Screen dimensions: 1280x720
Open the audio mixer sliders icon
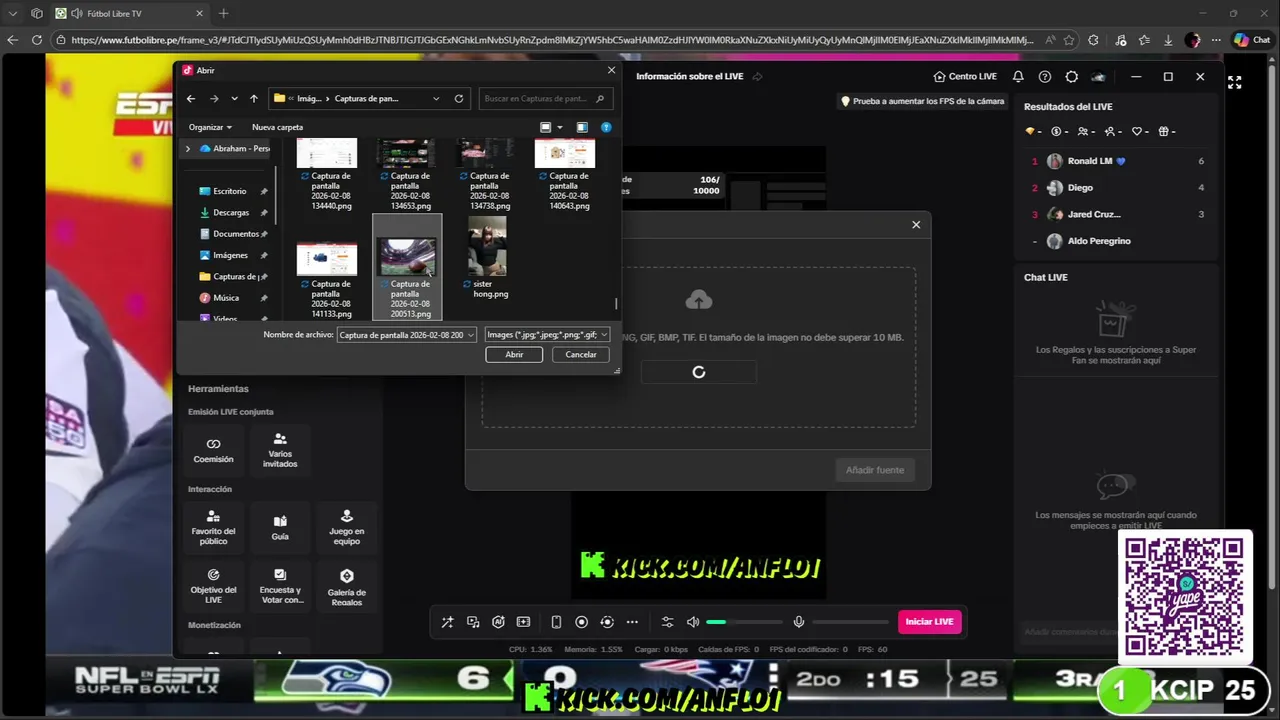click(667, 622)
